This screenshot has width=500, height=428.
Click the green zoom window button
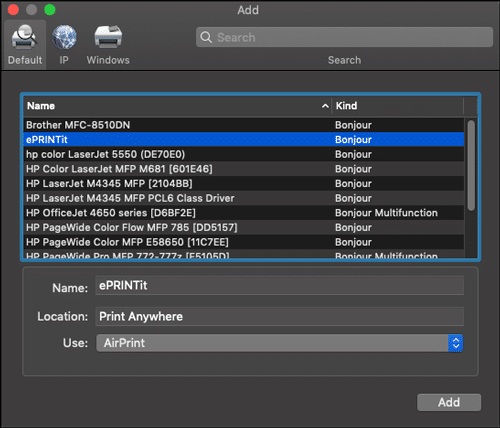(50, 10)
